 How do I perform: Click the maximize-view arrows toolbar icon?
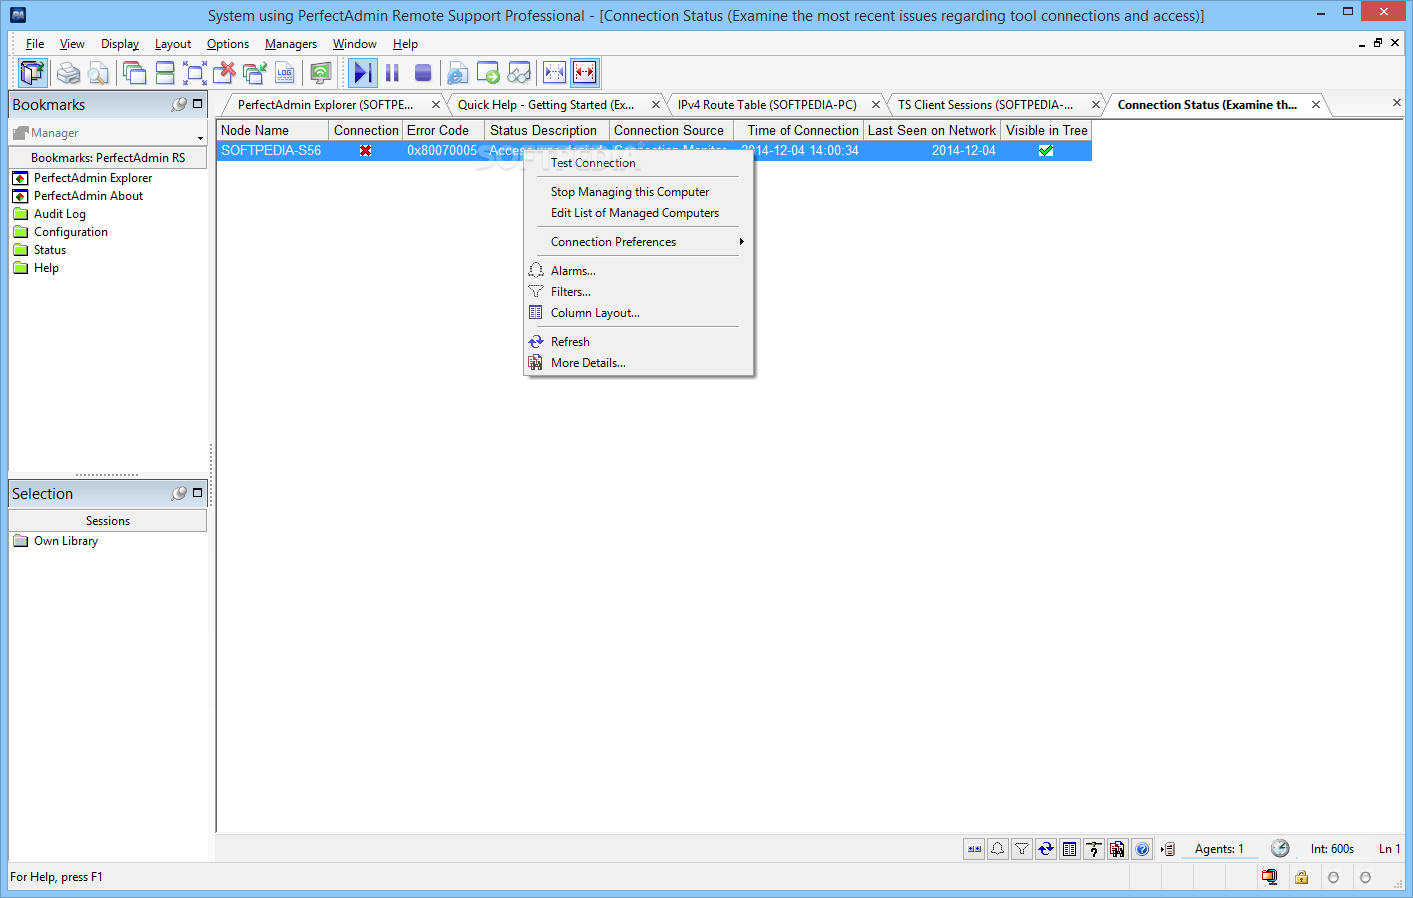(195, 73)
